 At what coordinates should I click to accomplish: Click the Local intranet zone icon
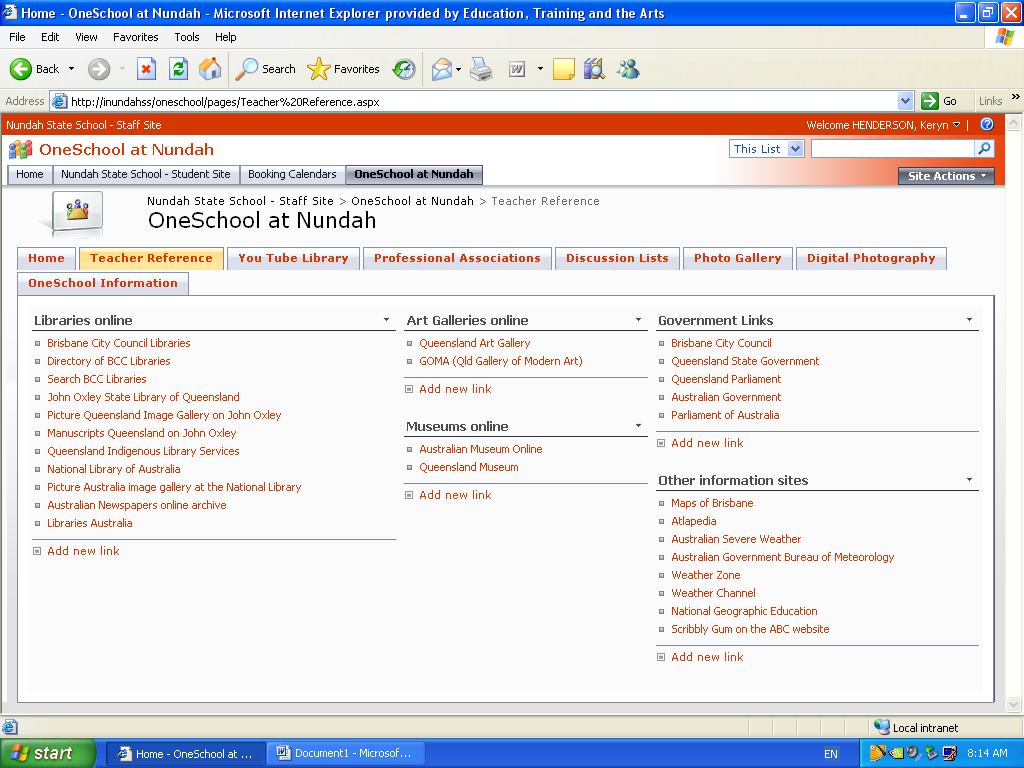tap(882, 727)
